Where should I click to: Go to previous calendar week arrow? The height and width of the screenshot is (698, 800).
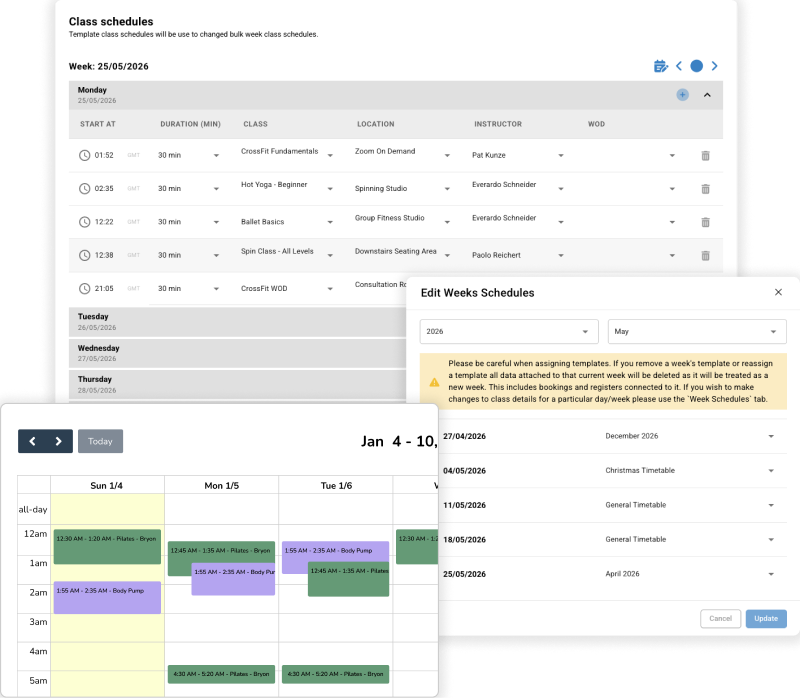(x=32, y=441)
